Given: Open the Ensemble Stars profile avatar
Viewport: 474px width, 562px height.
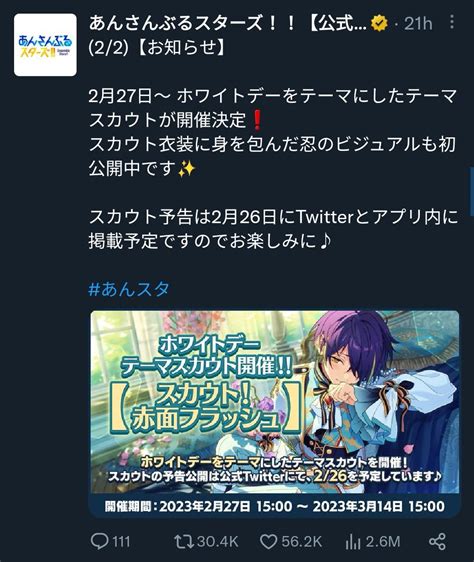Looking at the screenshot, I should tap(45, 45).
